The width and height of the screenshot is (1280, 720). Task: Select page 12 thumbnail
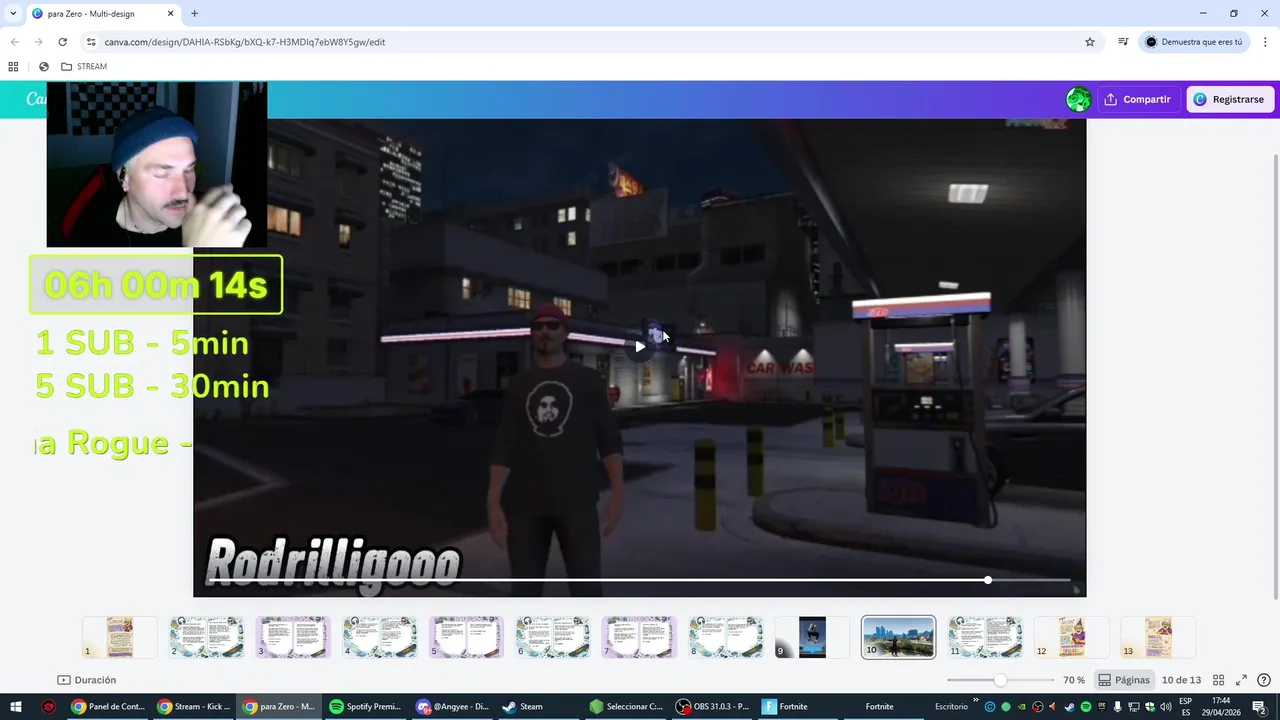[x=1072, y=637]
